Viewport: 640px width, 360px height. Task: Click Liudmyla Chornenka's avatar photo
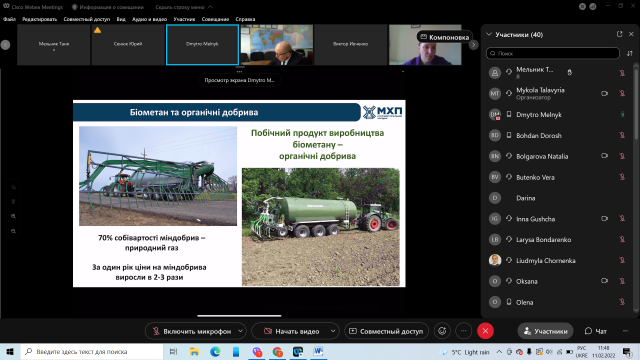point(495,260)
